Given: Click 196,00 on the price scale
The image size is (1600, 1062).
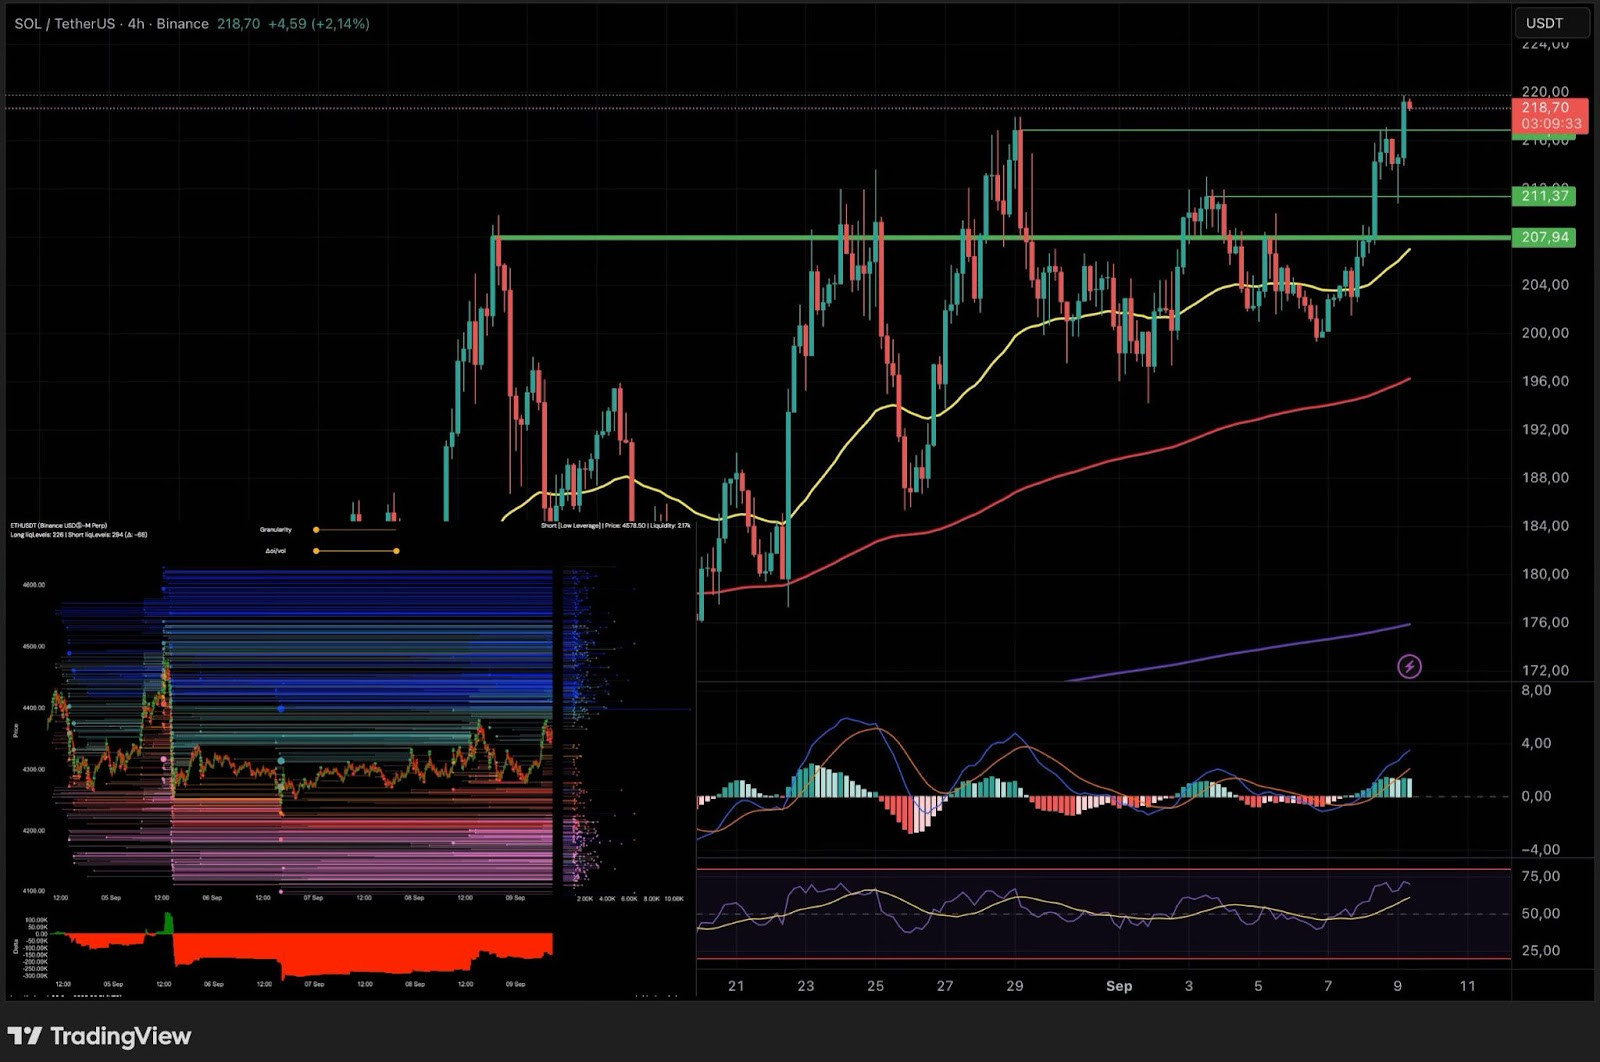Looking at the screenshot, I should click(1545, 381).
